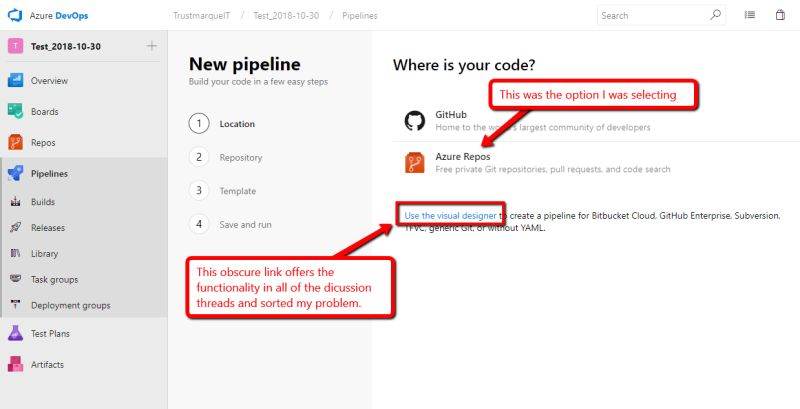The width and height of the screenshot is (800, 409).
Task: Click the Location step label
Action: (237, 124)
